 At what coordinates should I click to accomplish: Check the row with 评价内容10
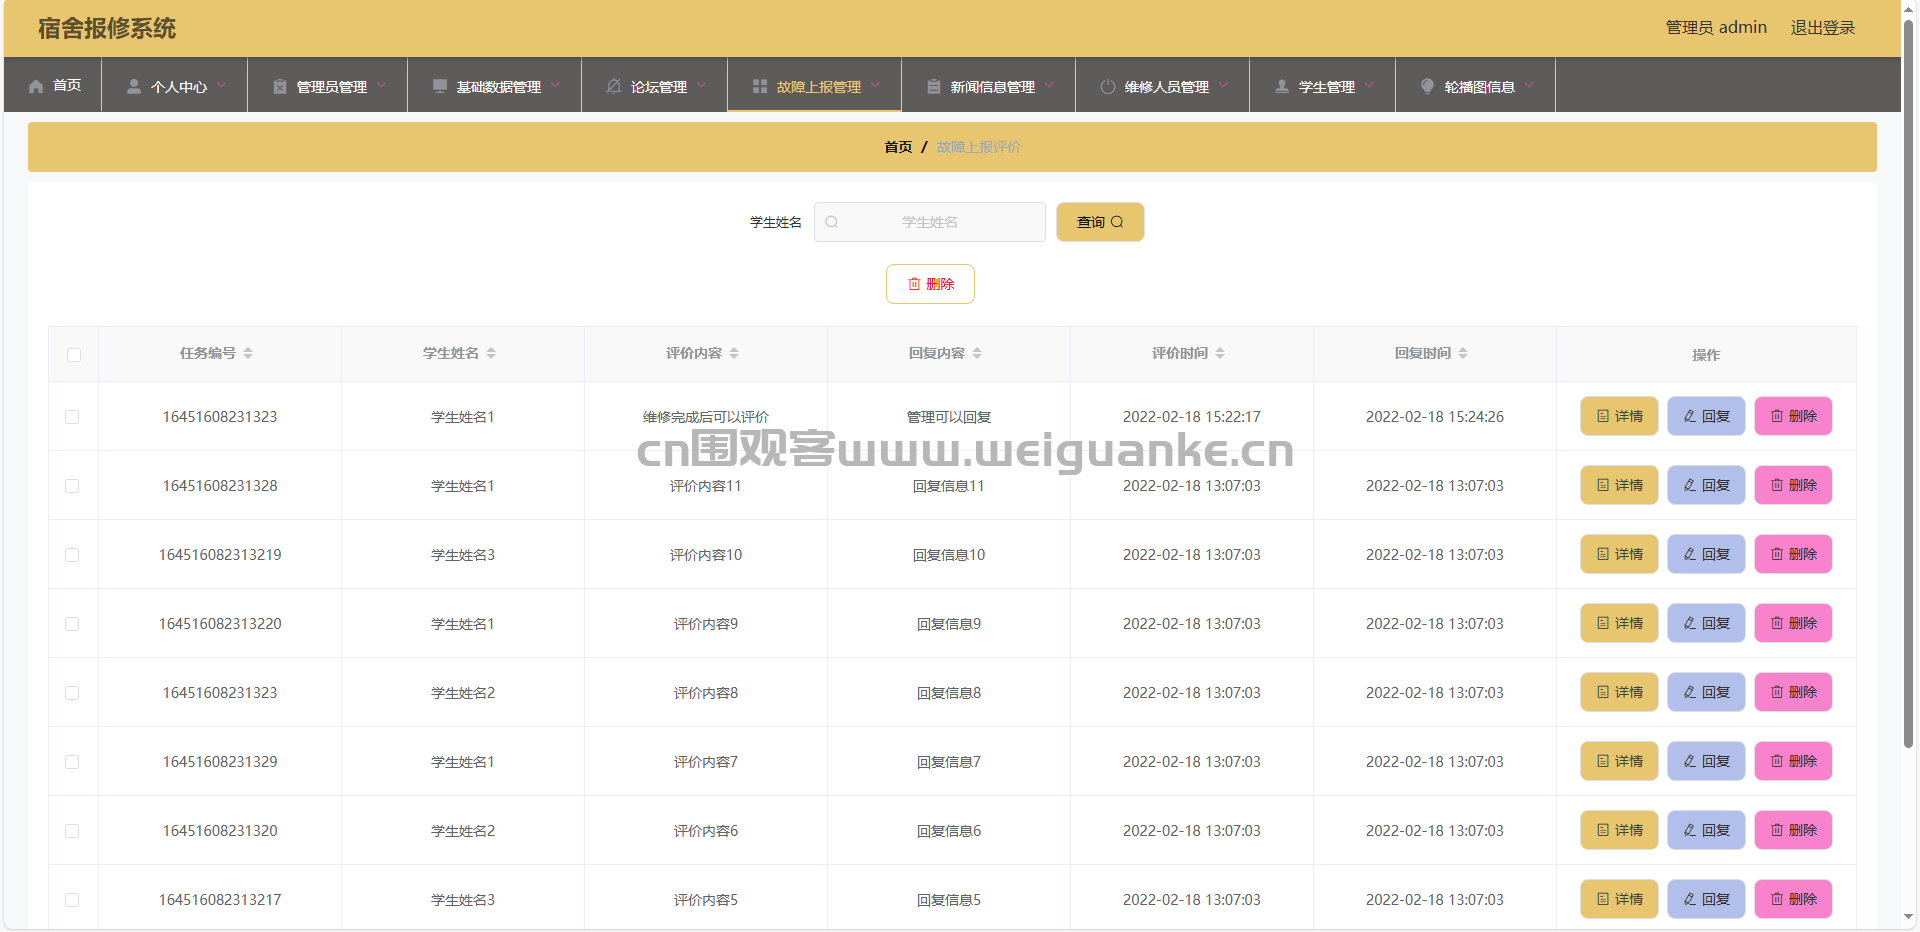(x=72, y=555)
